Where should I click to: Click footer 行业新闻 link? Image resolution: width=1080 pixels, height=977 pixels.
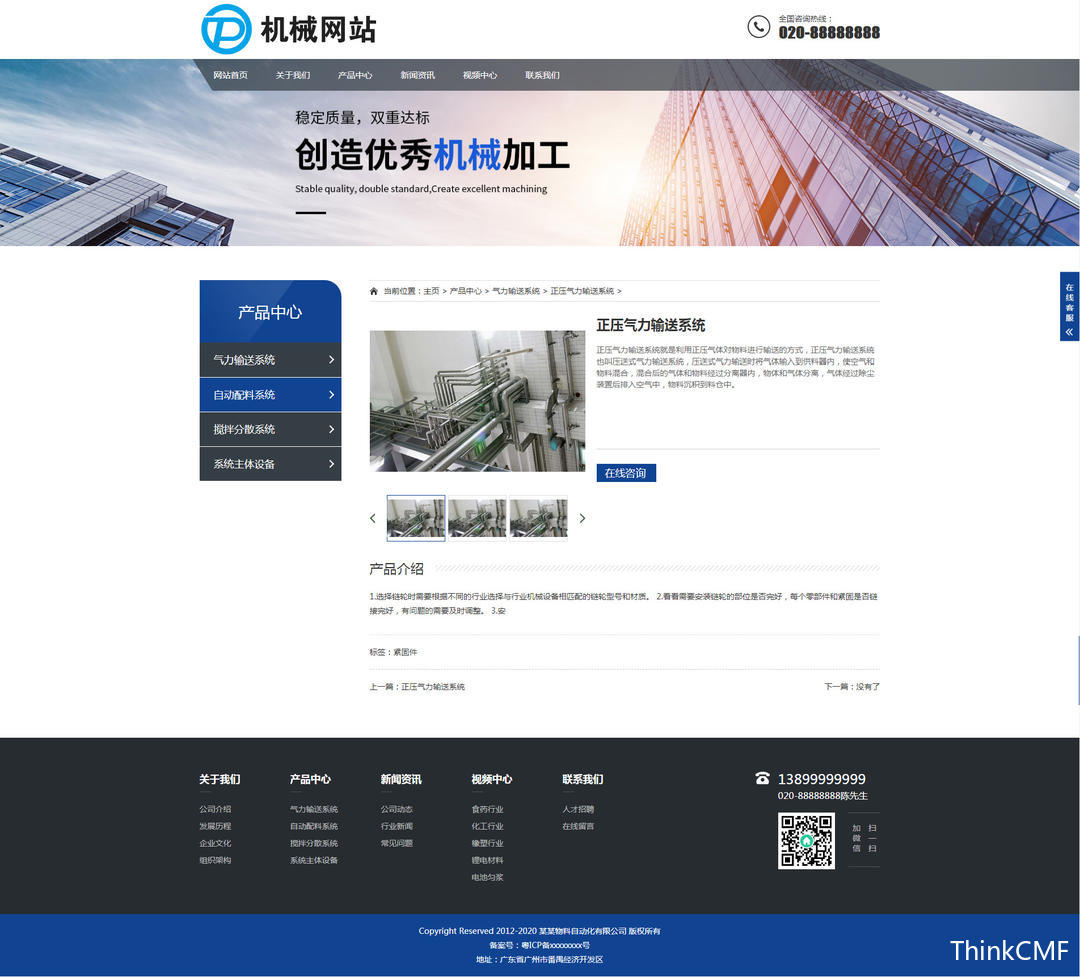(397, 826)
